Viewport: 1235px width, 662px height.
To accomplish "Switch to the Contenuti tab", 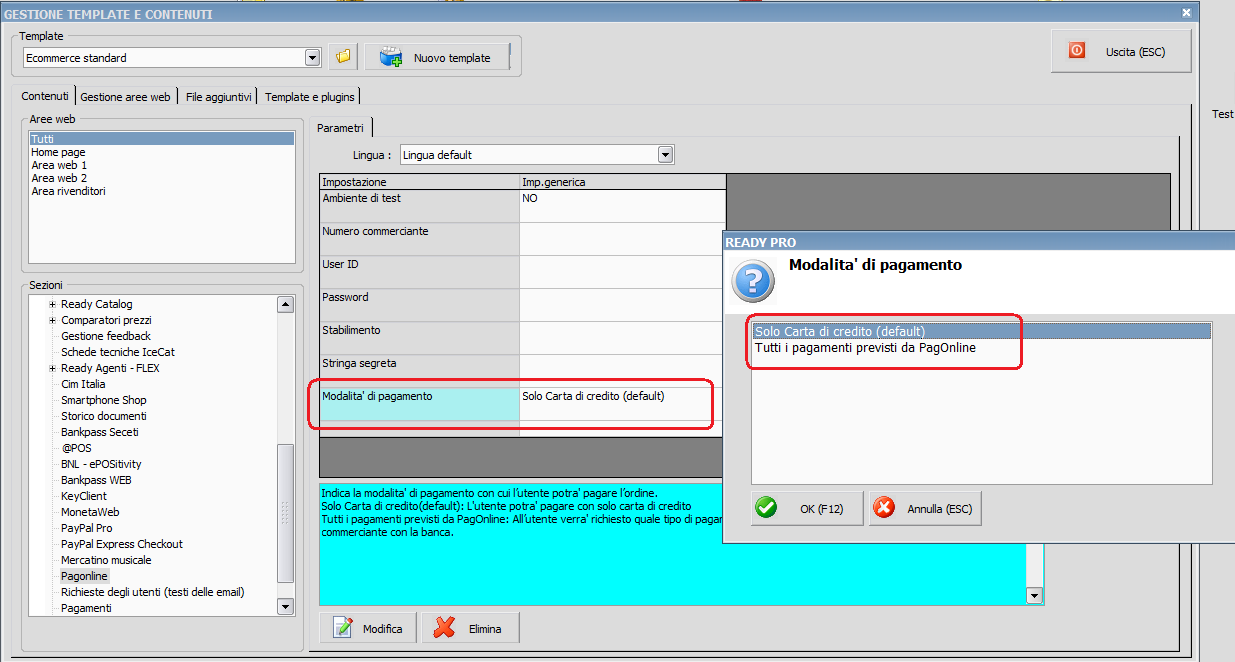I will click(x=45, y=96).
